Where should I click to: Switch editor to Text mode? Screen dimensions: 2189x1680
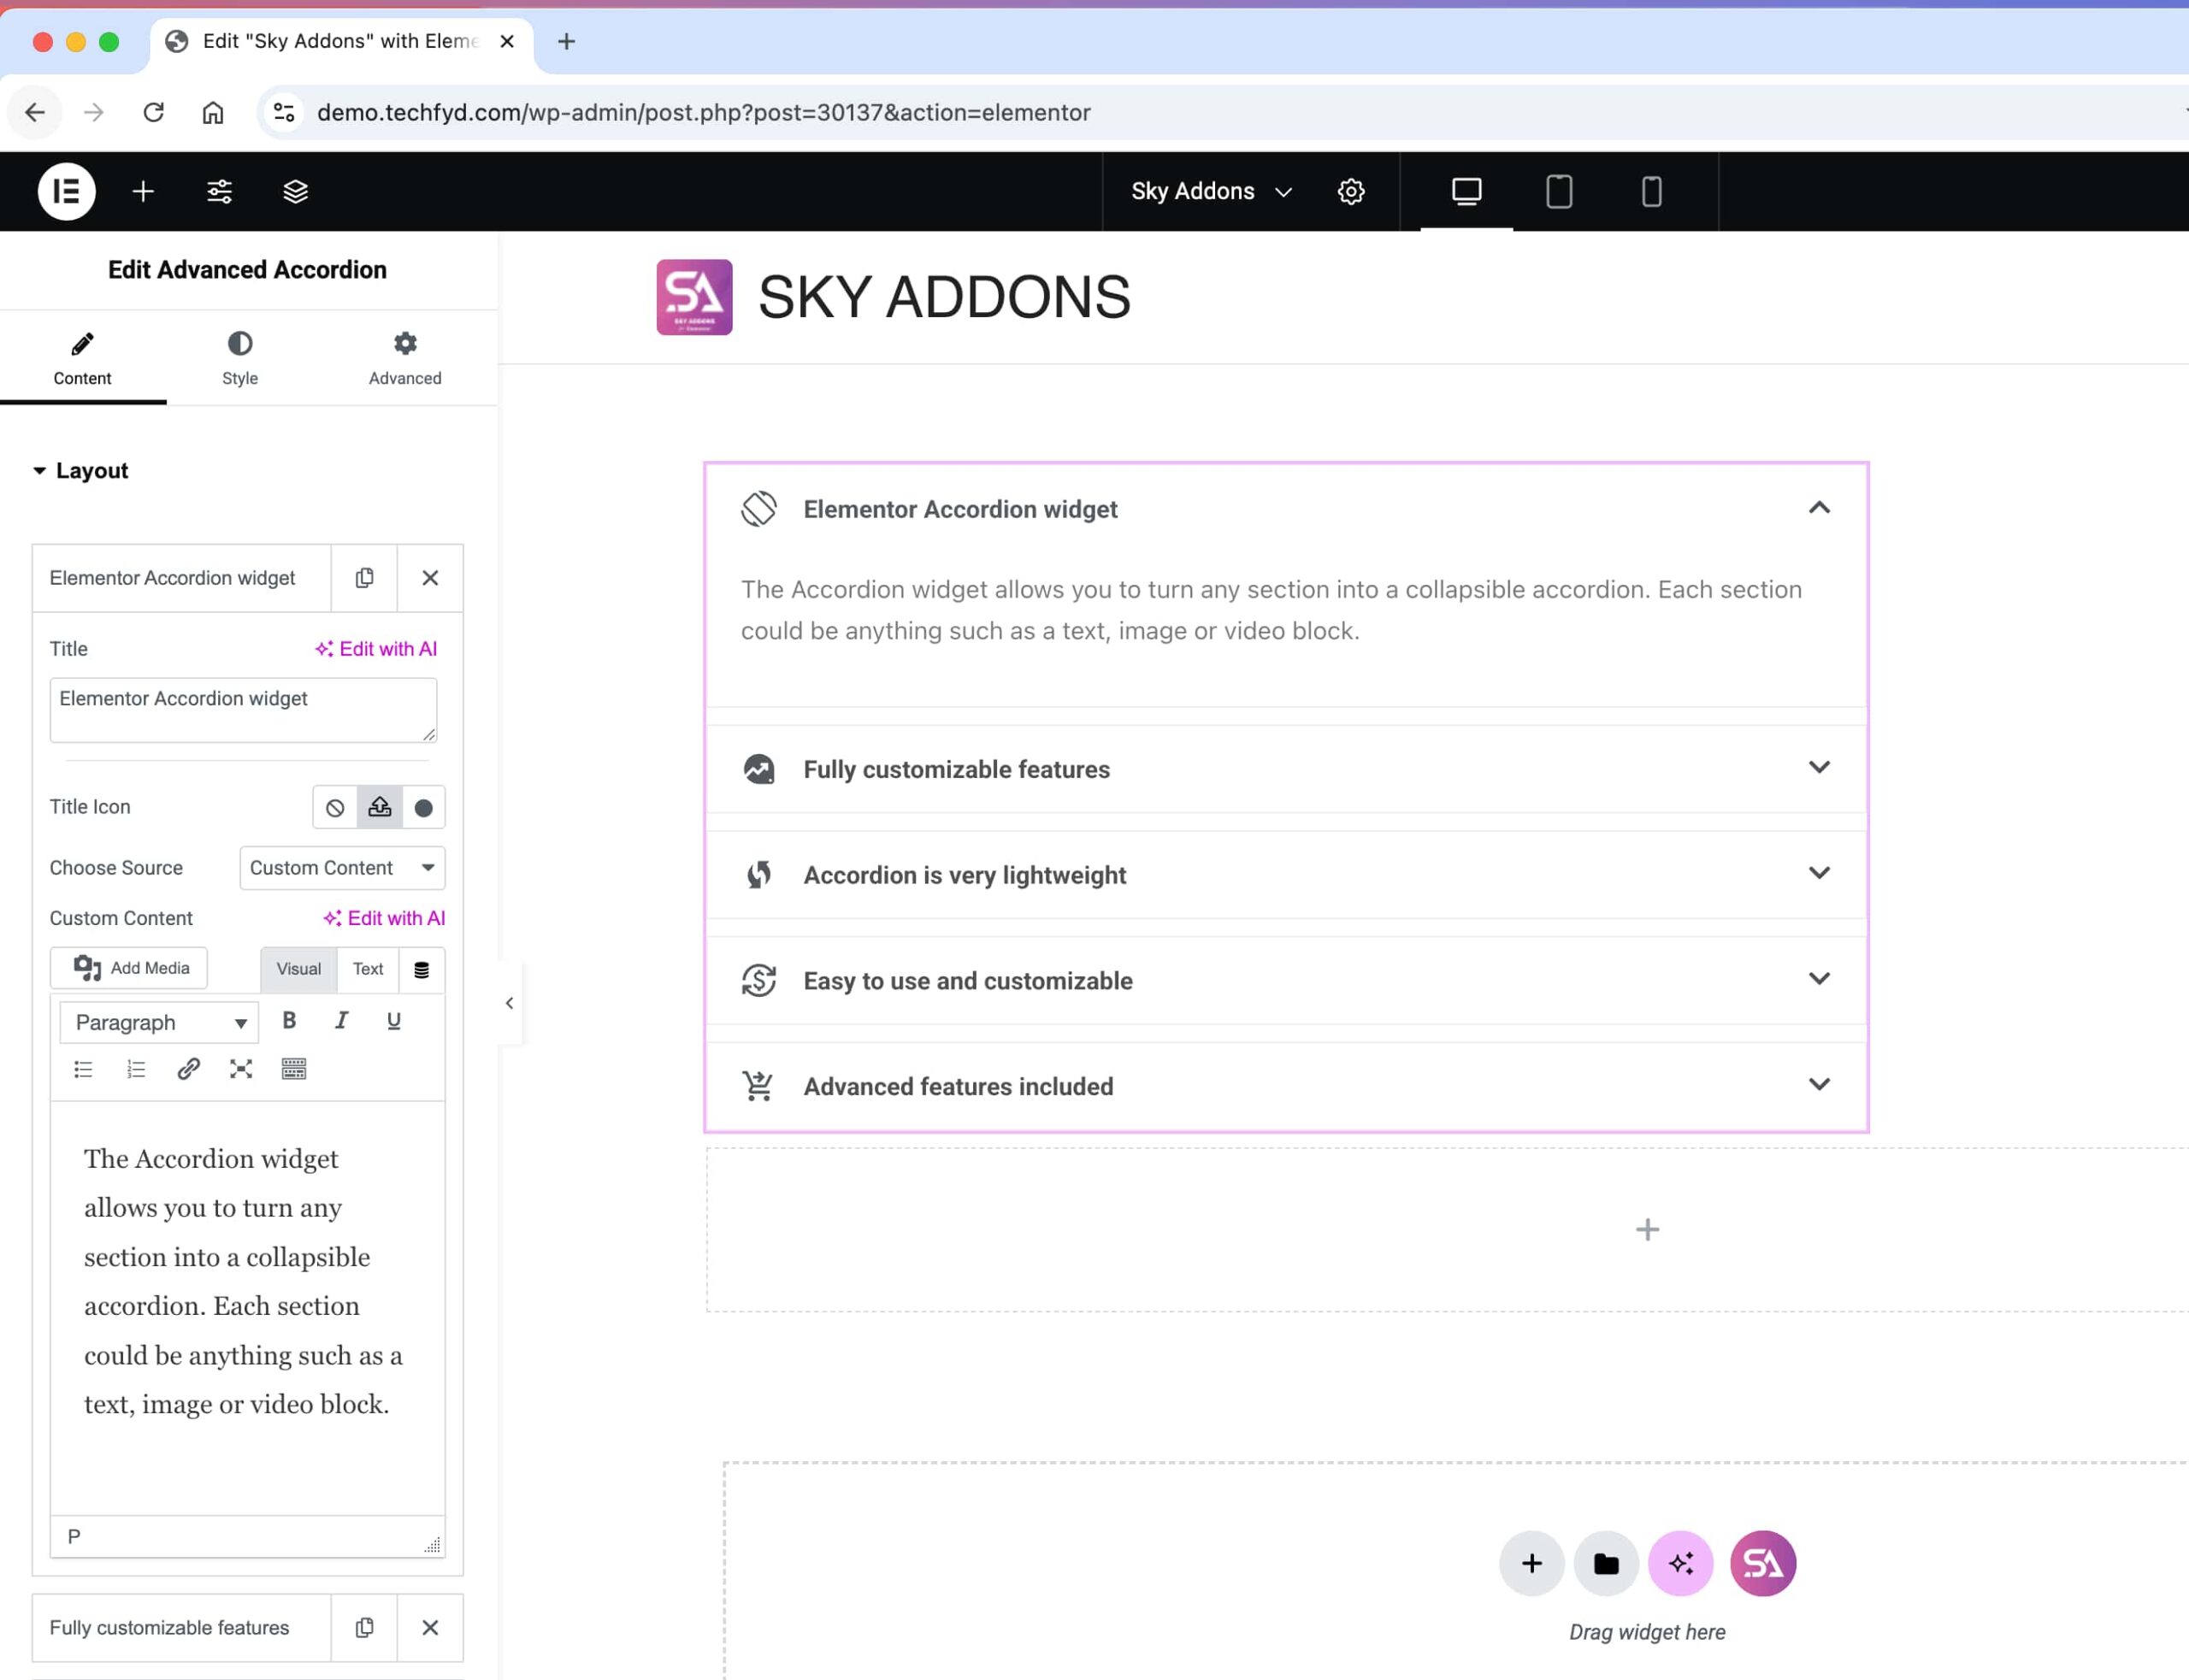tap(368, 969)
